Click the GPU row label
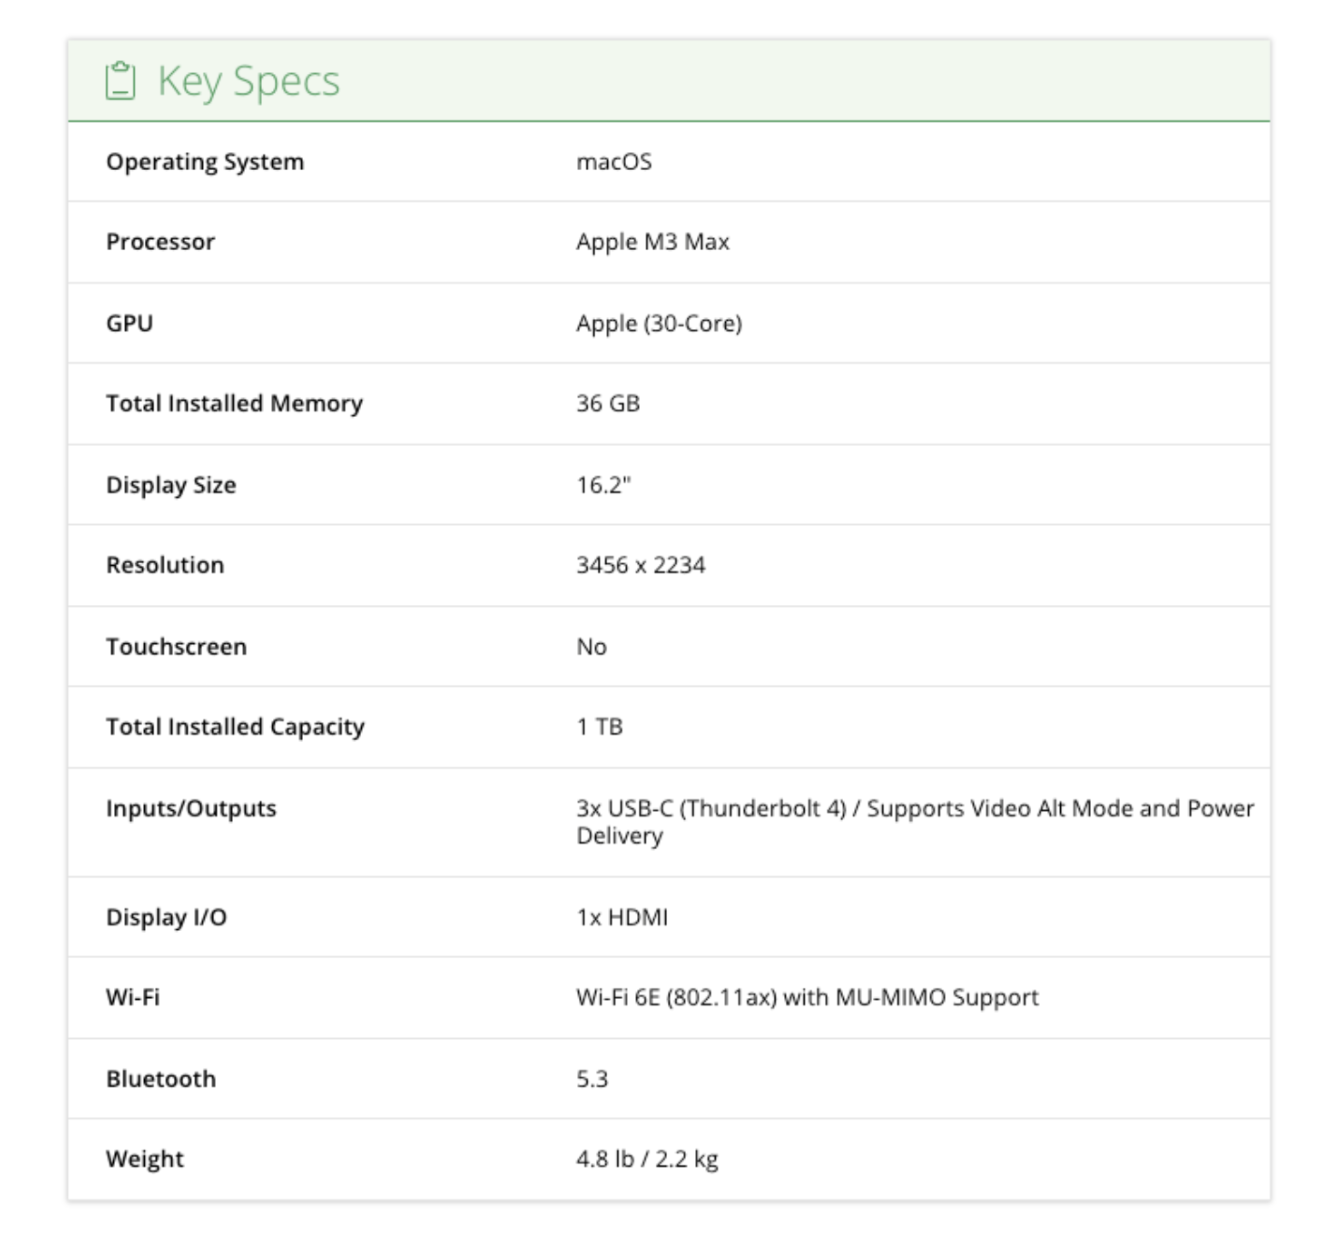This screenshot has width=1328, height=1250. click(130, 323)
